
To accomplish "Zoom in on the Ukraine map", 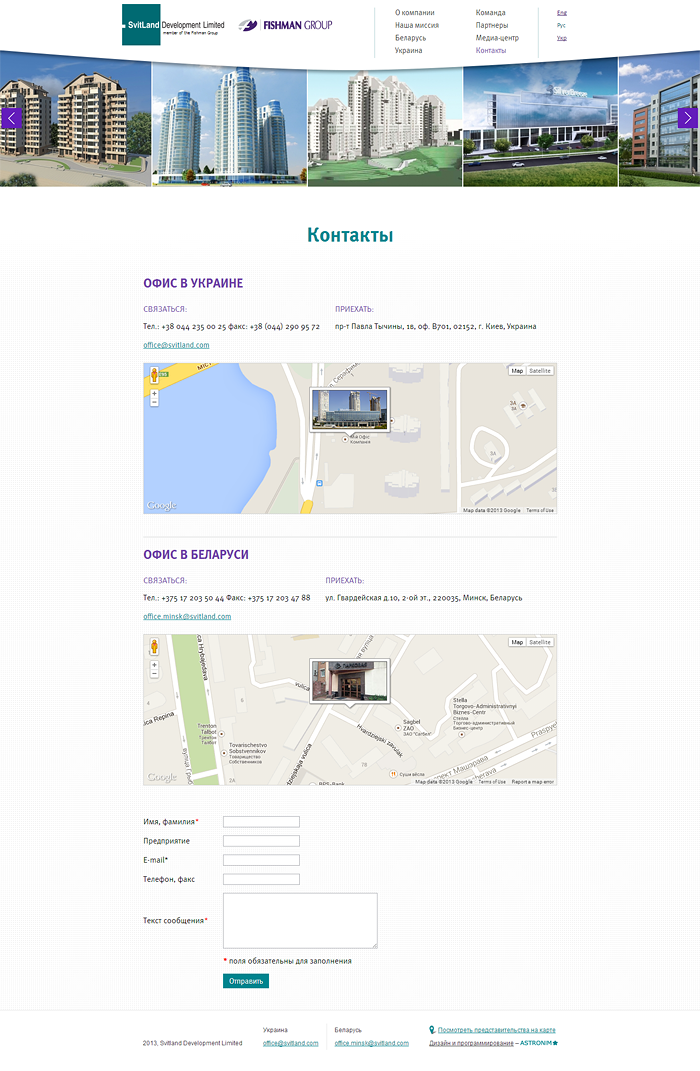I will click(x=154, y=393).
